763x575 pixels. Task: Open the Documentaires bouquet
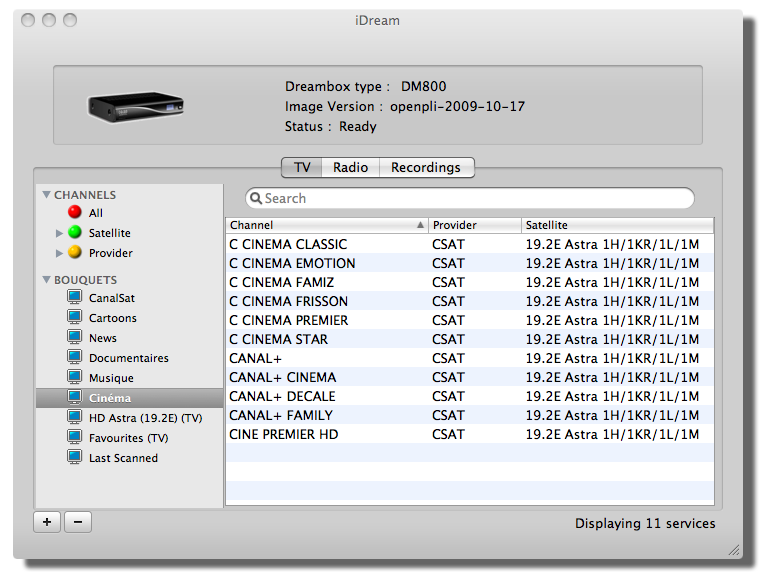[129, 358]
